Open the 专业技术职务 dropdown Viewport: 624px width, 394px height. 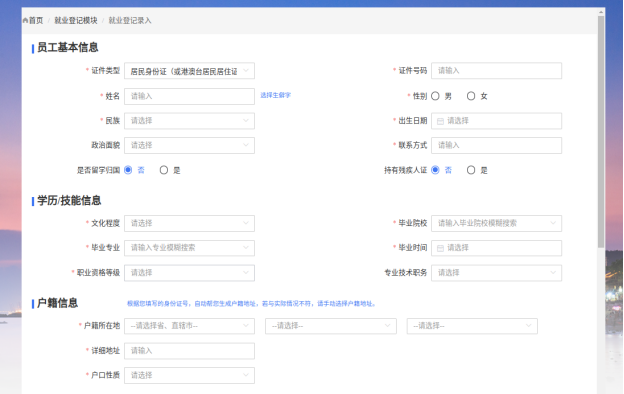click(496, 273)
